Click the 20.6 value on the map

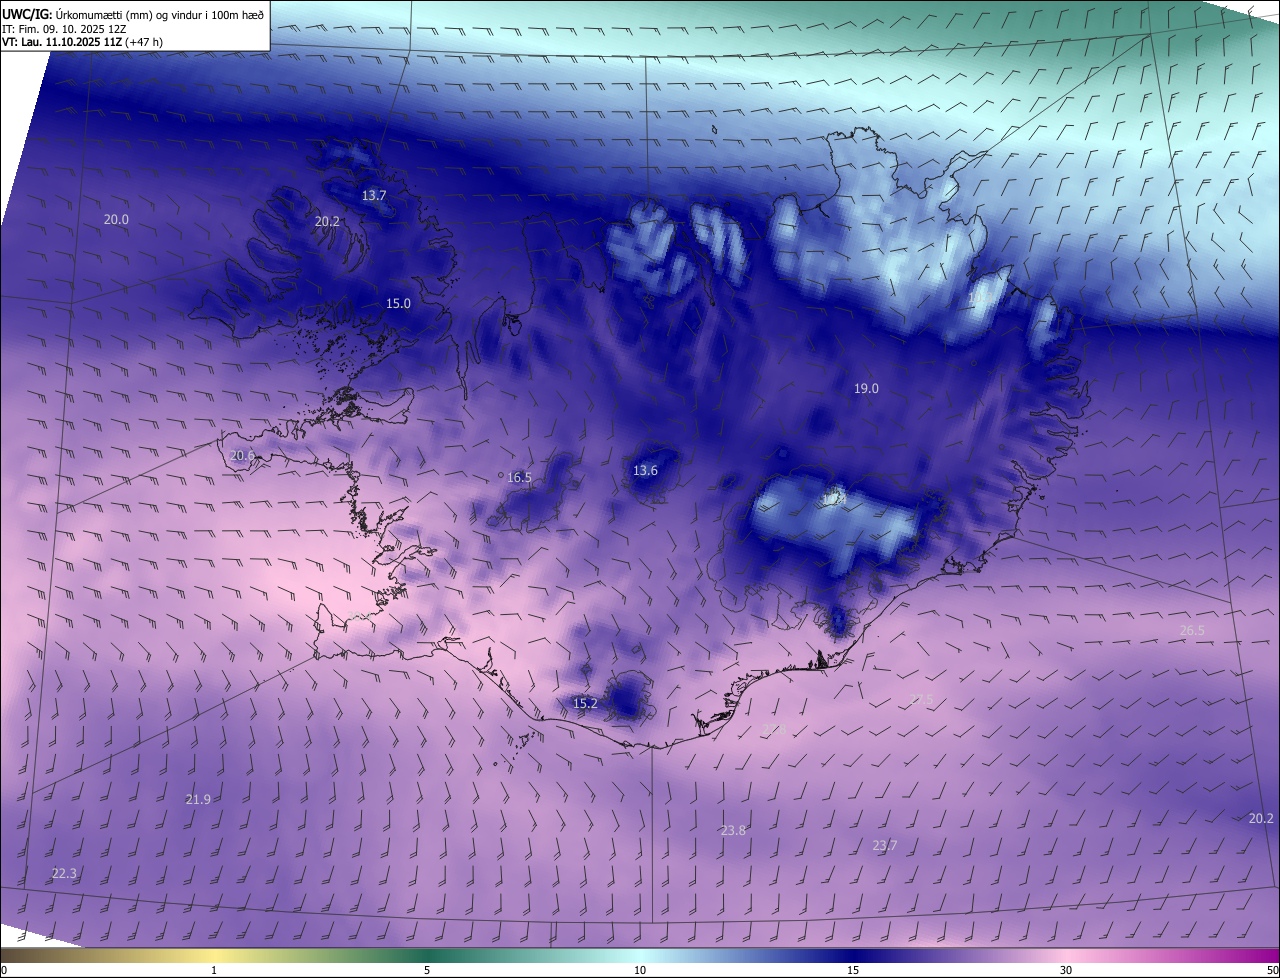[x=242, y=455]
